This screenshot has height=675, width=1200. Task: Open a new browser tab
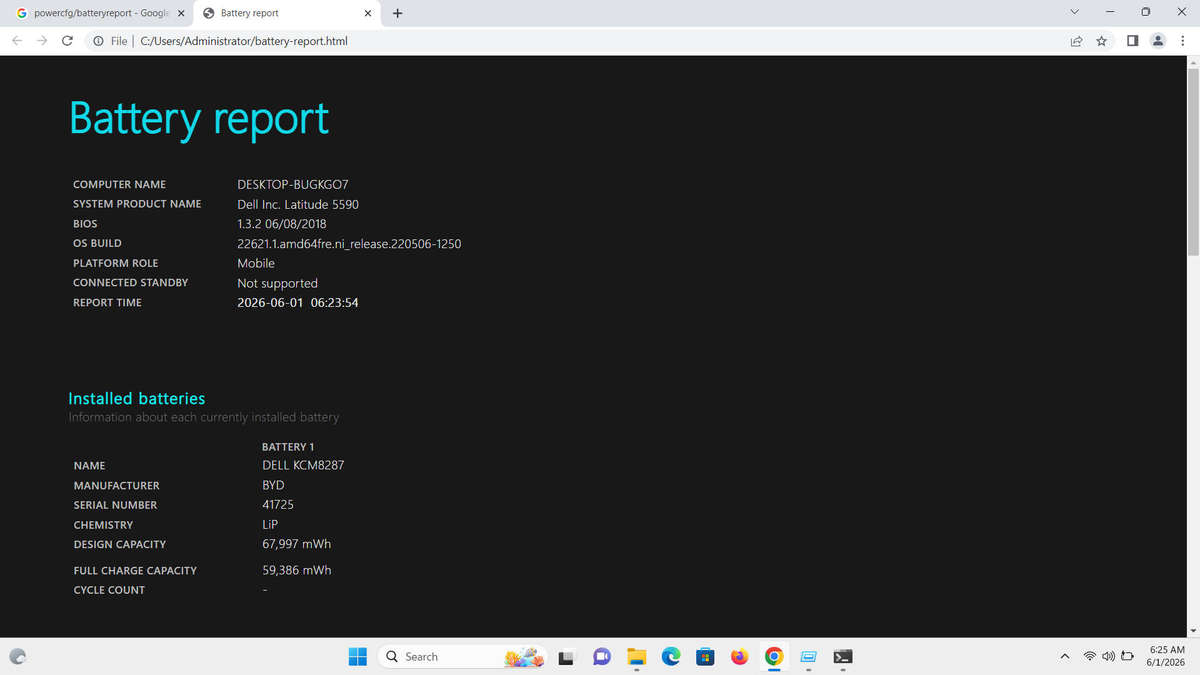click(x=398, y=13)
